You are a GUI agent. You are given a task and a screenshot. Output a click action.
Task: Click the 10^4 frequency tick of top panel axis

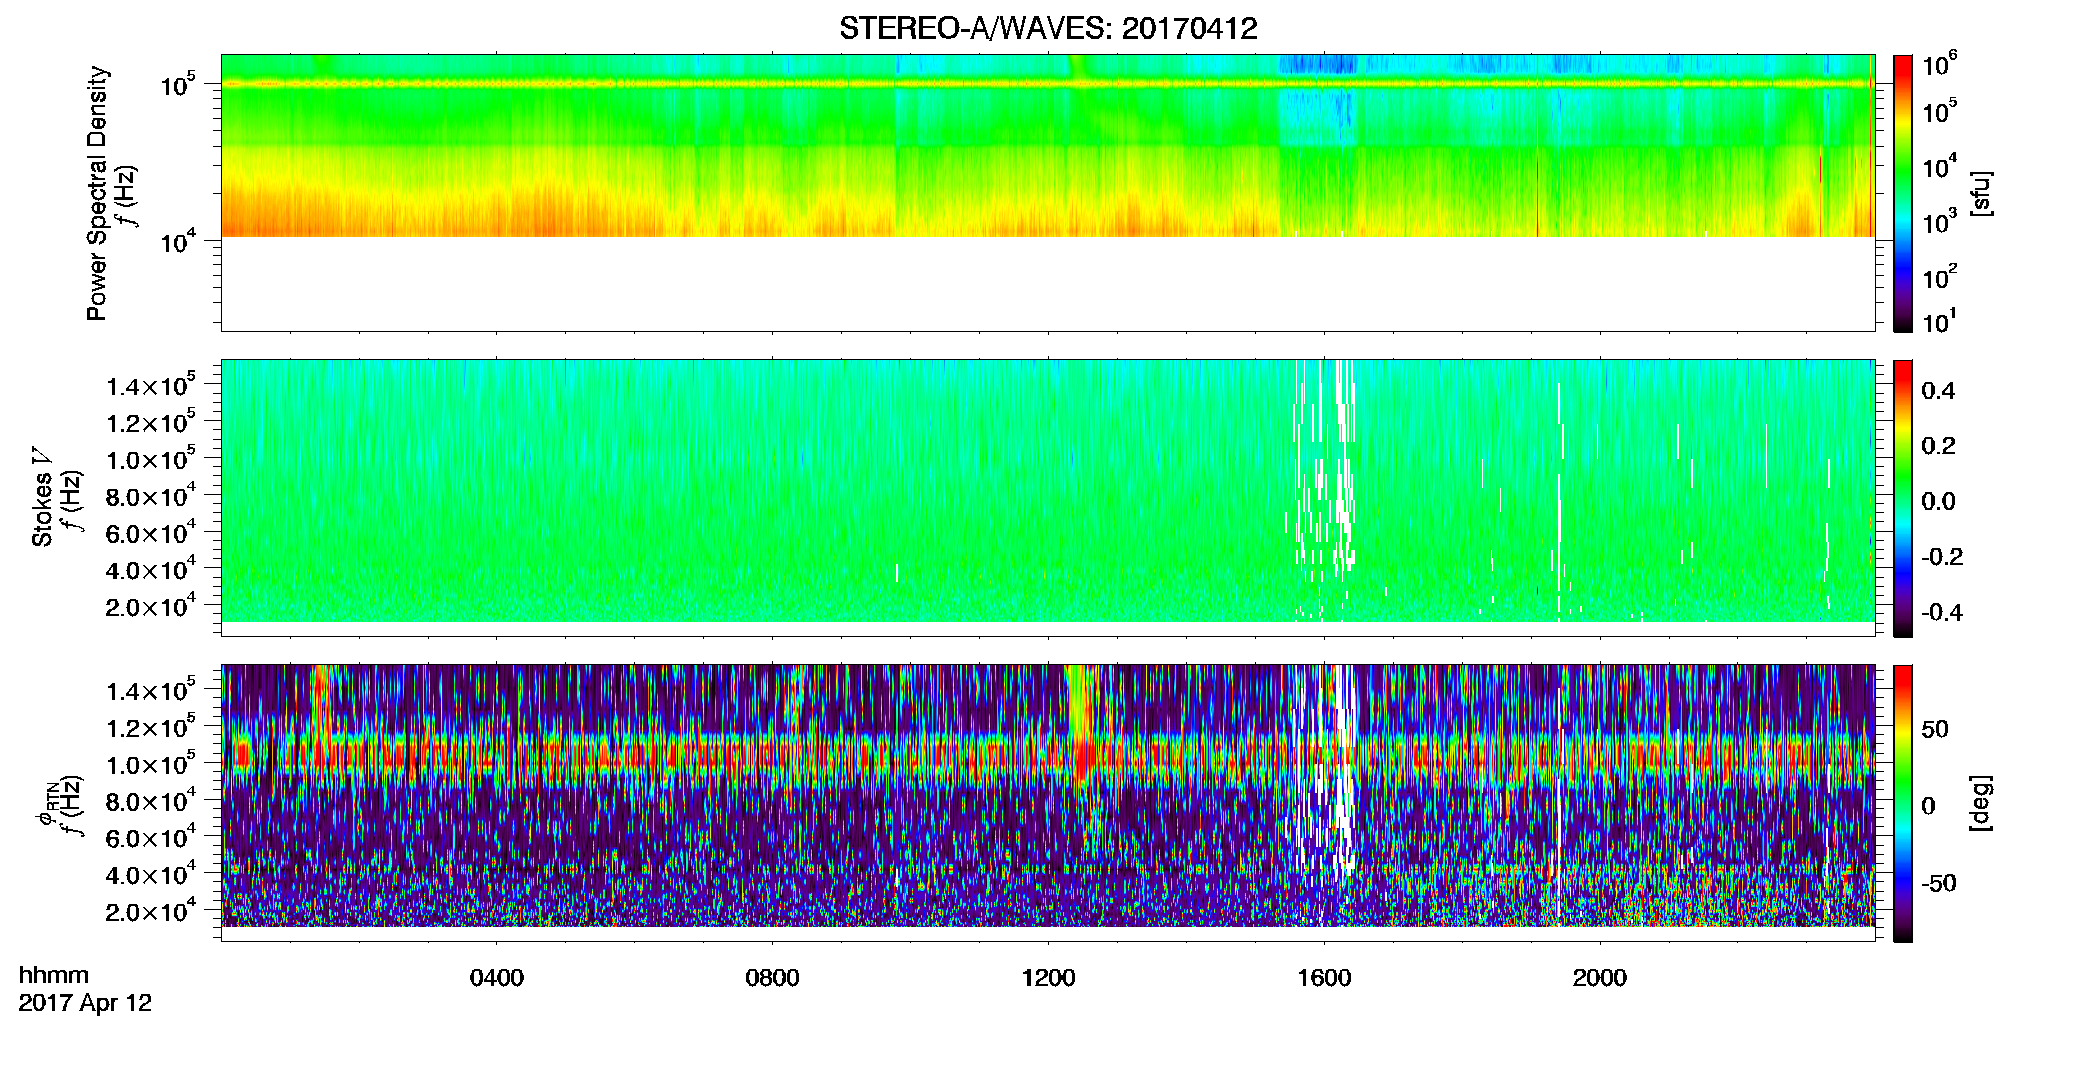coord(176,240)
